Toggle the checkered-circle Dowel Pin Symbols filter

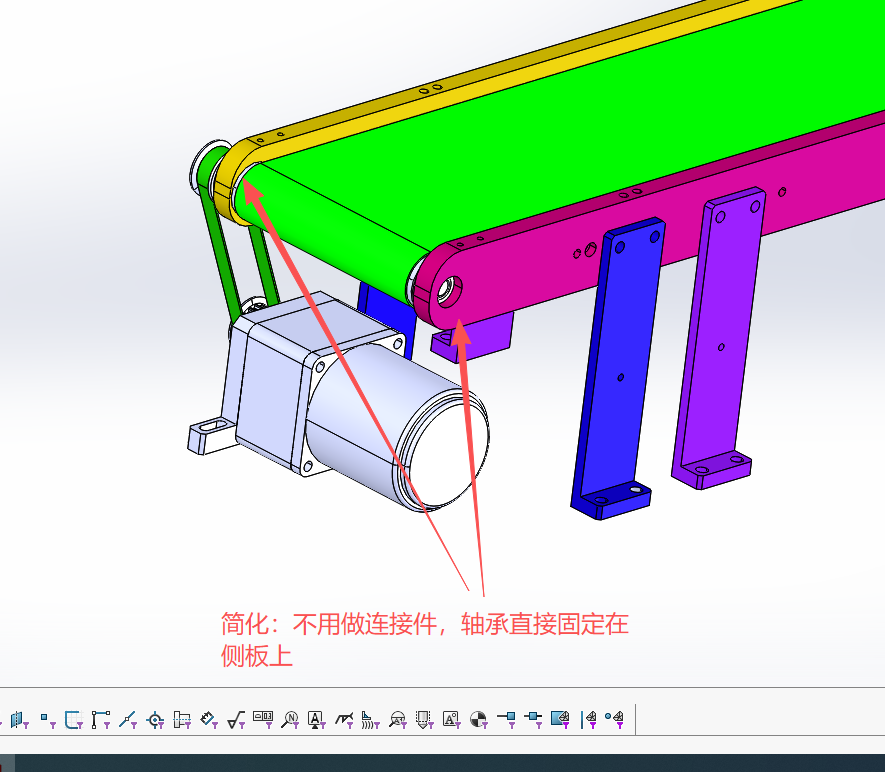click(479, 720)
